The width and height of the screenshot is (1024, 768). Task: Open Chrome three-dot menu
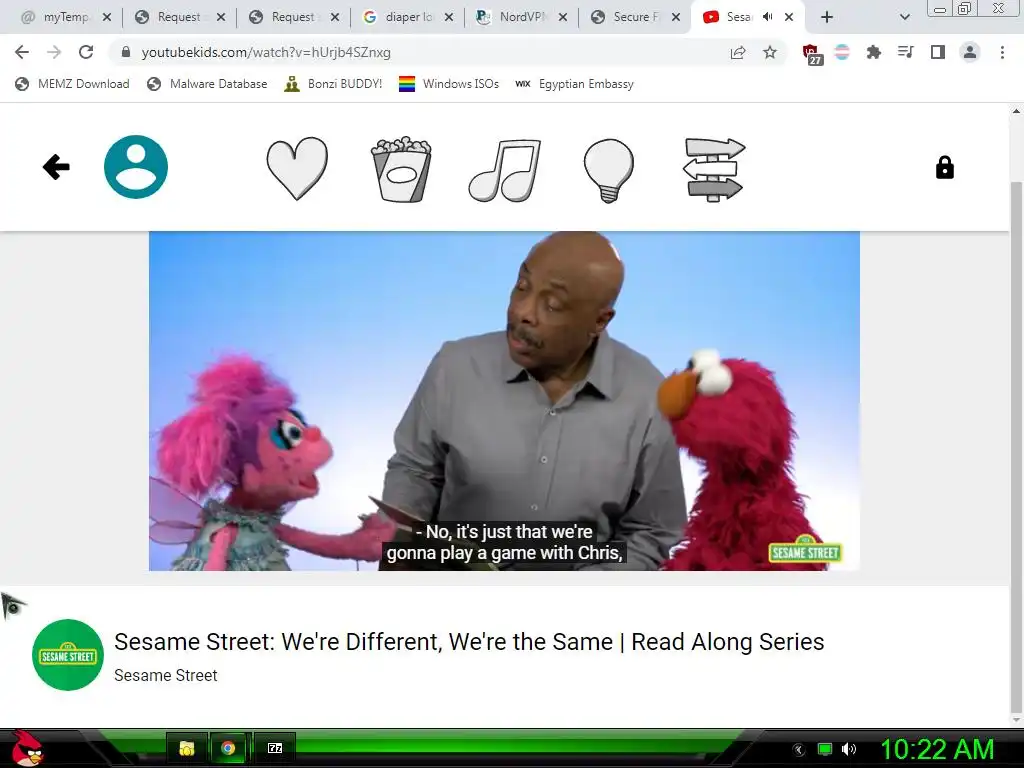1002,52
